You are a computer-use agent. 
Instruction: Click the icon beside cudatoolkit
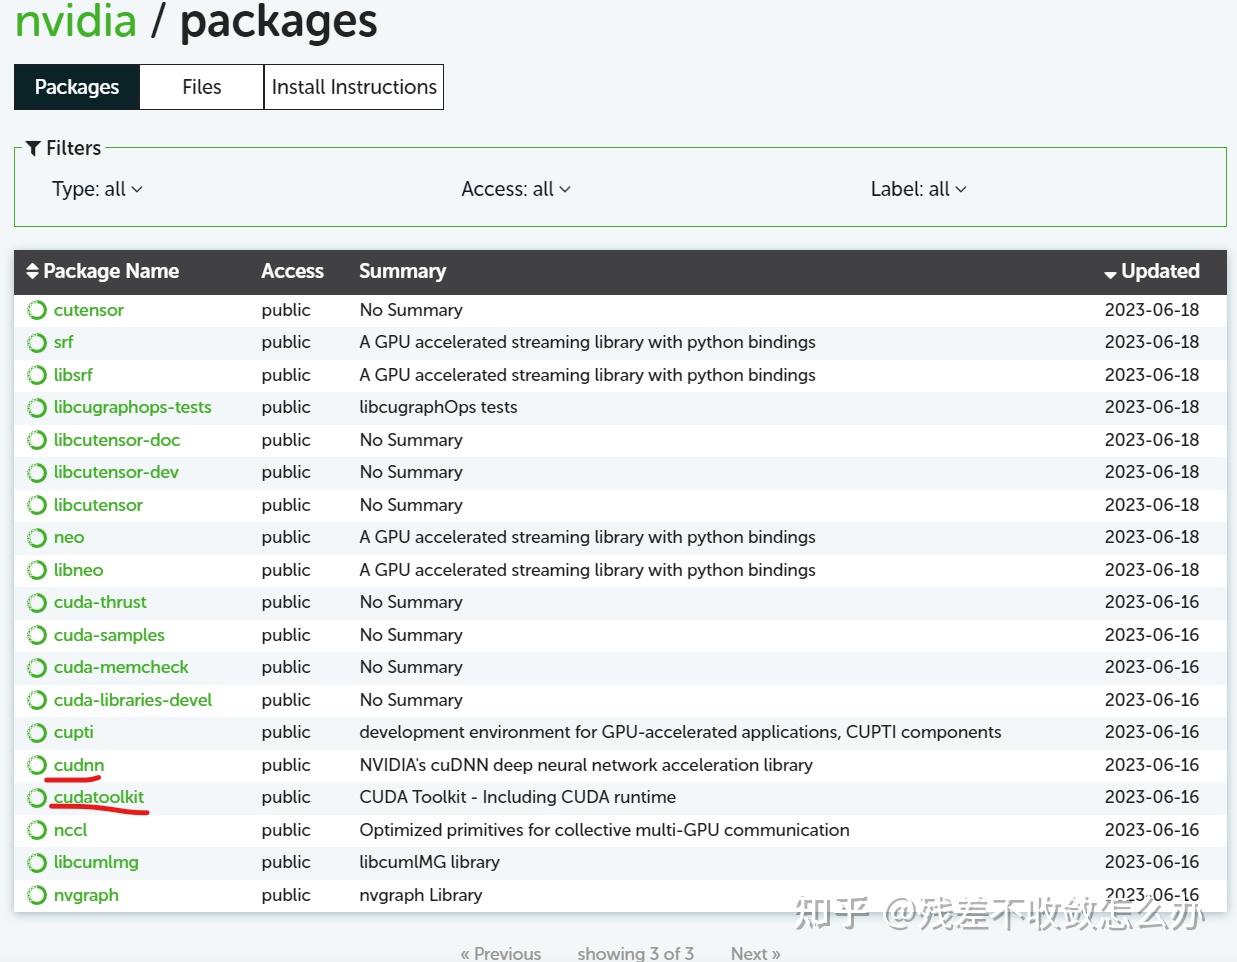coord(37,797)
